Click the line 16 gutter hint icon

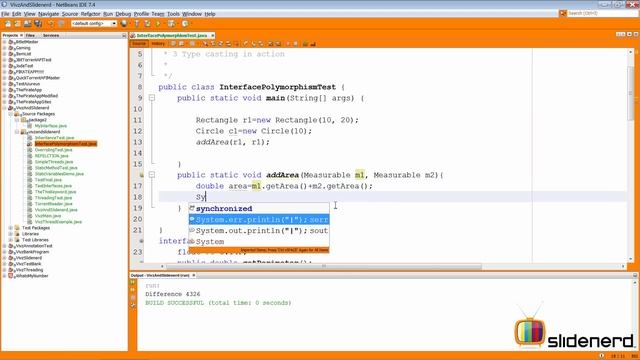tap(142, 175)
